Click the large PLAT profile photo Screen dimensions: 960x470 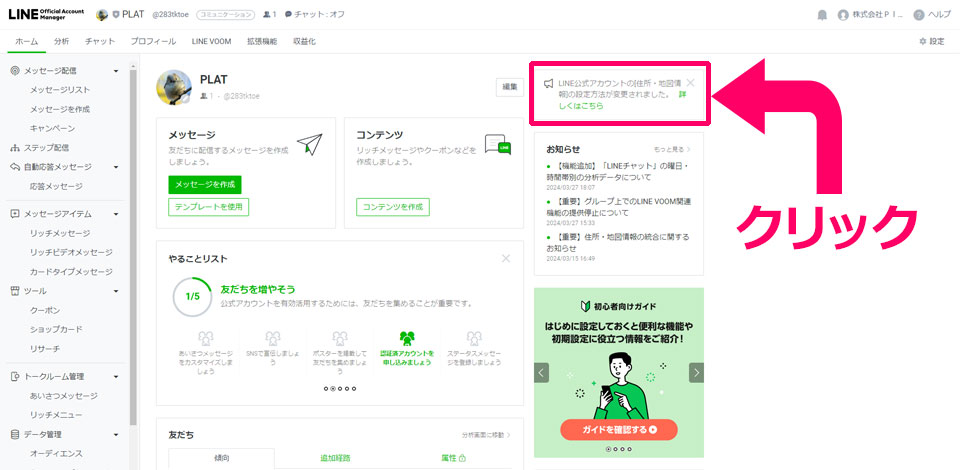click(x=174, y=88)
